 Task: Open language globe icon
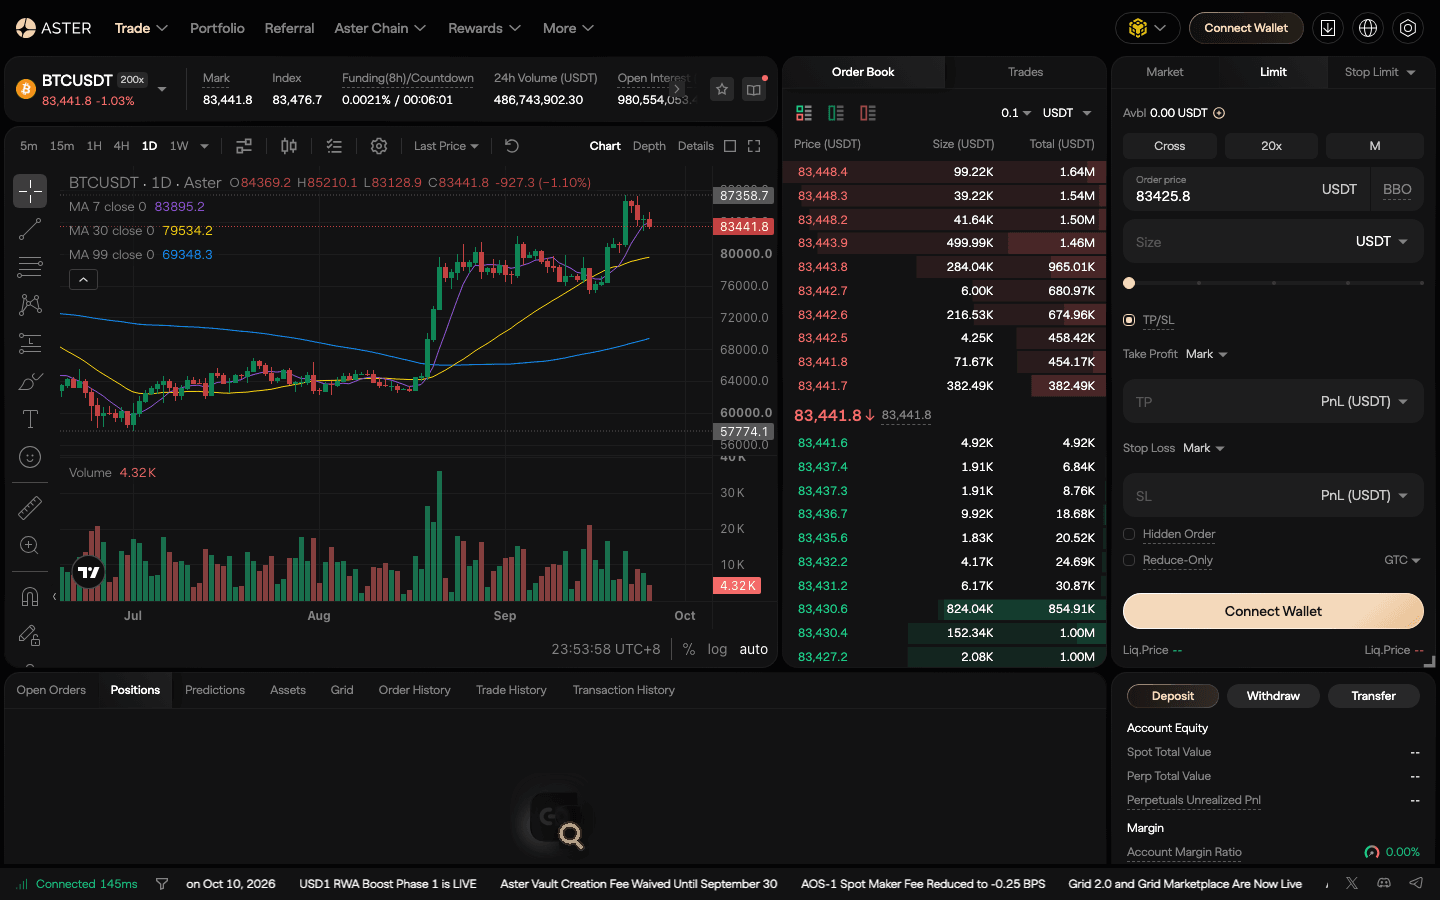pyautogui.click(x=1368, y=28)
